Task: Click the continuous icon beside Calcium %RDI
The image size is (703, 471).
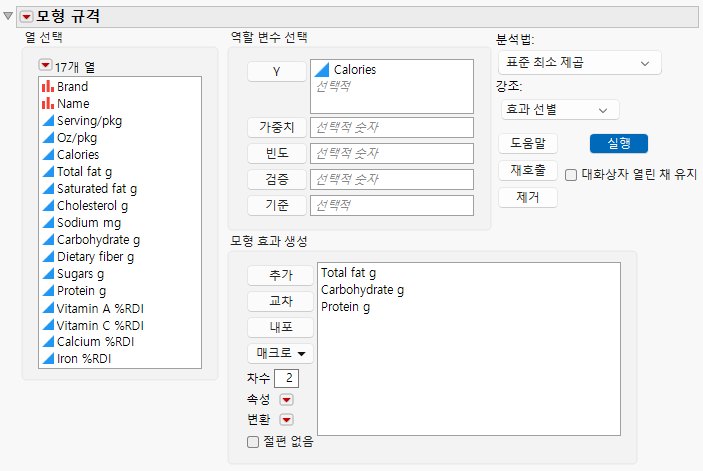Action: tap(48, 342)
